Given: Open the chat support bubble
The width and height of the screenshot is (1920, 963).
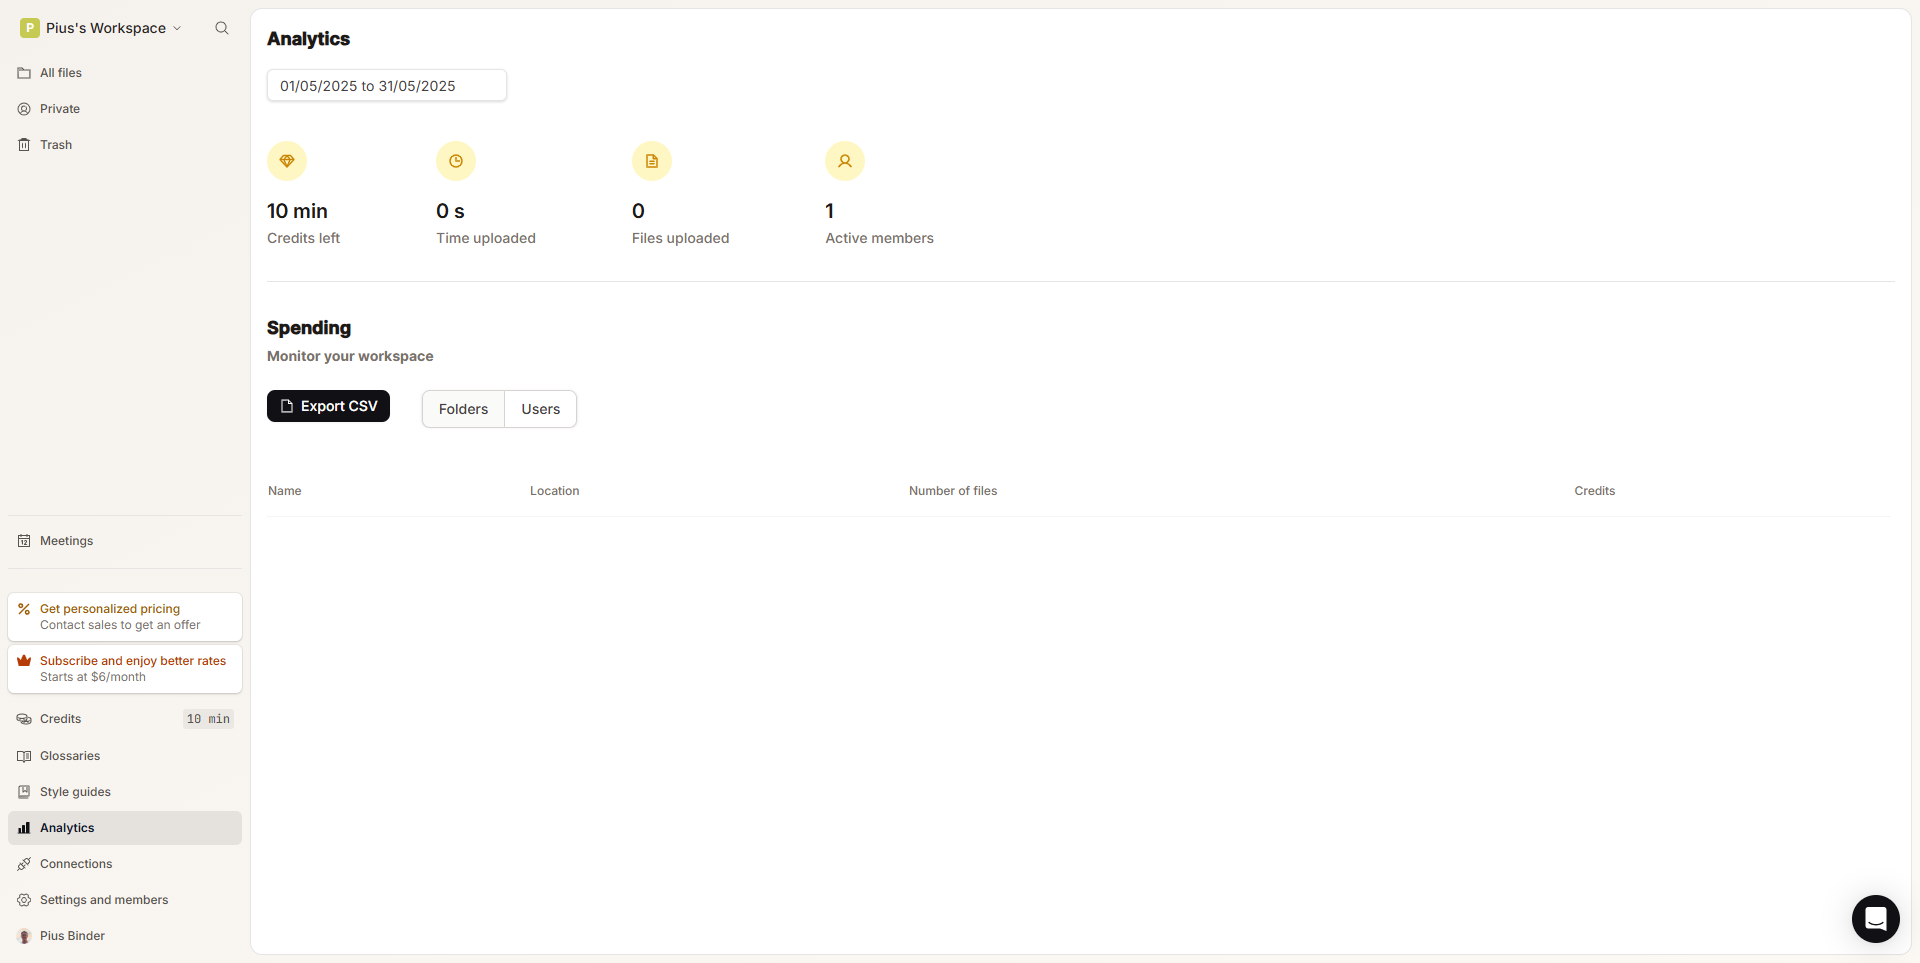Looking at the screenshot, I should pos(1875,918).
